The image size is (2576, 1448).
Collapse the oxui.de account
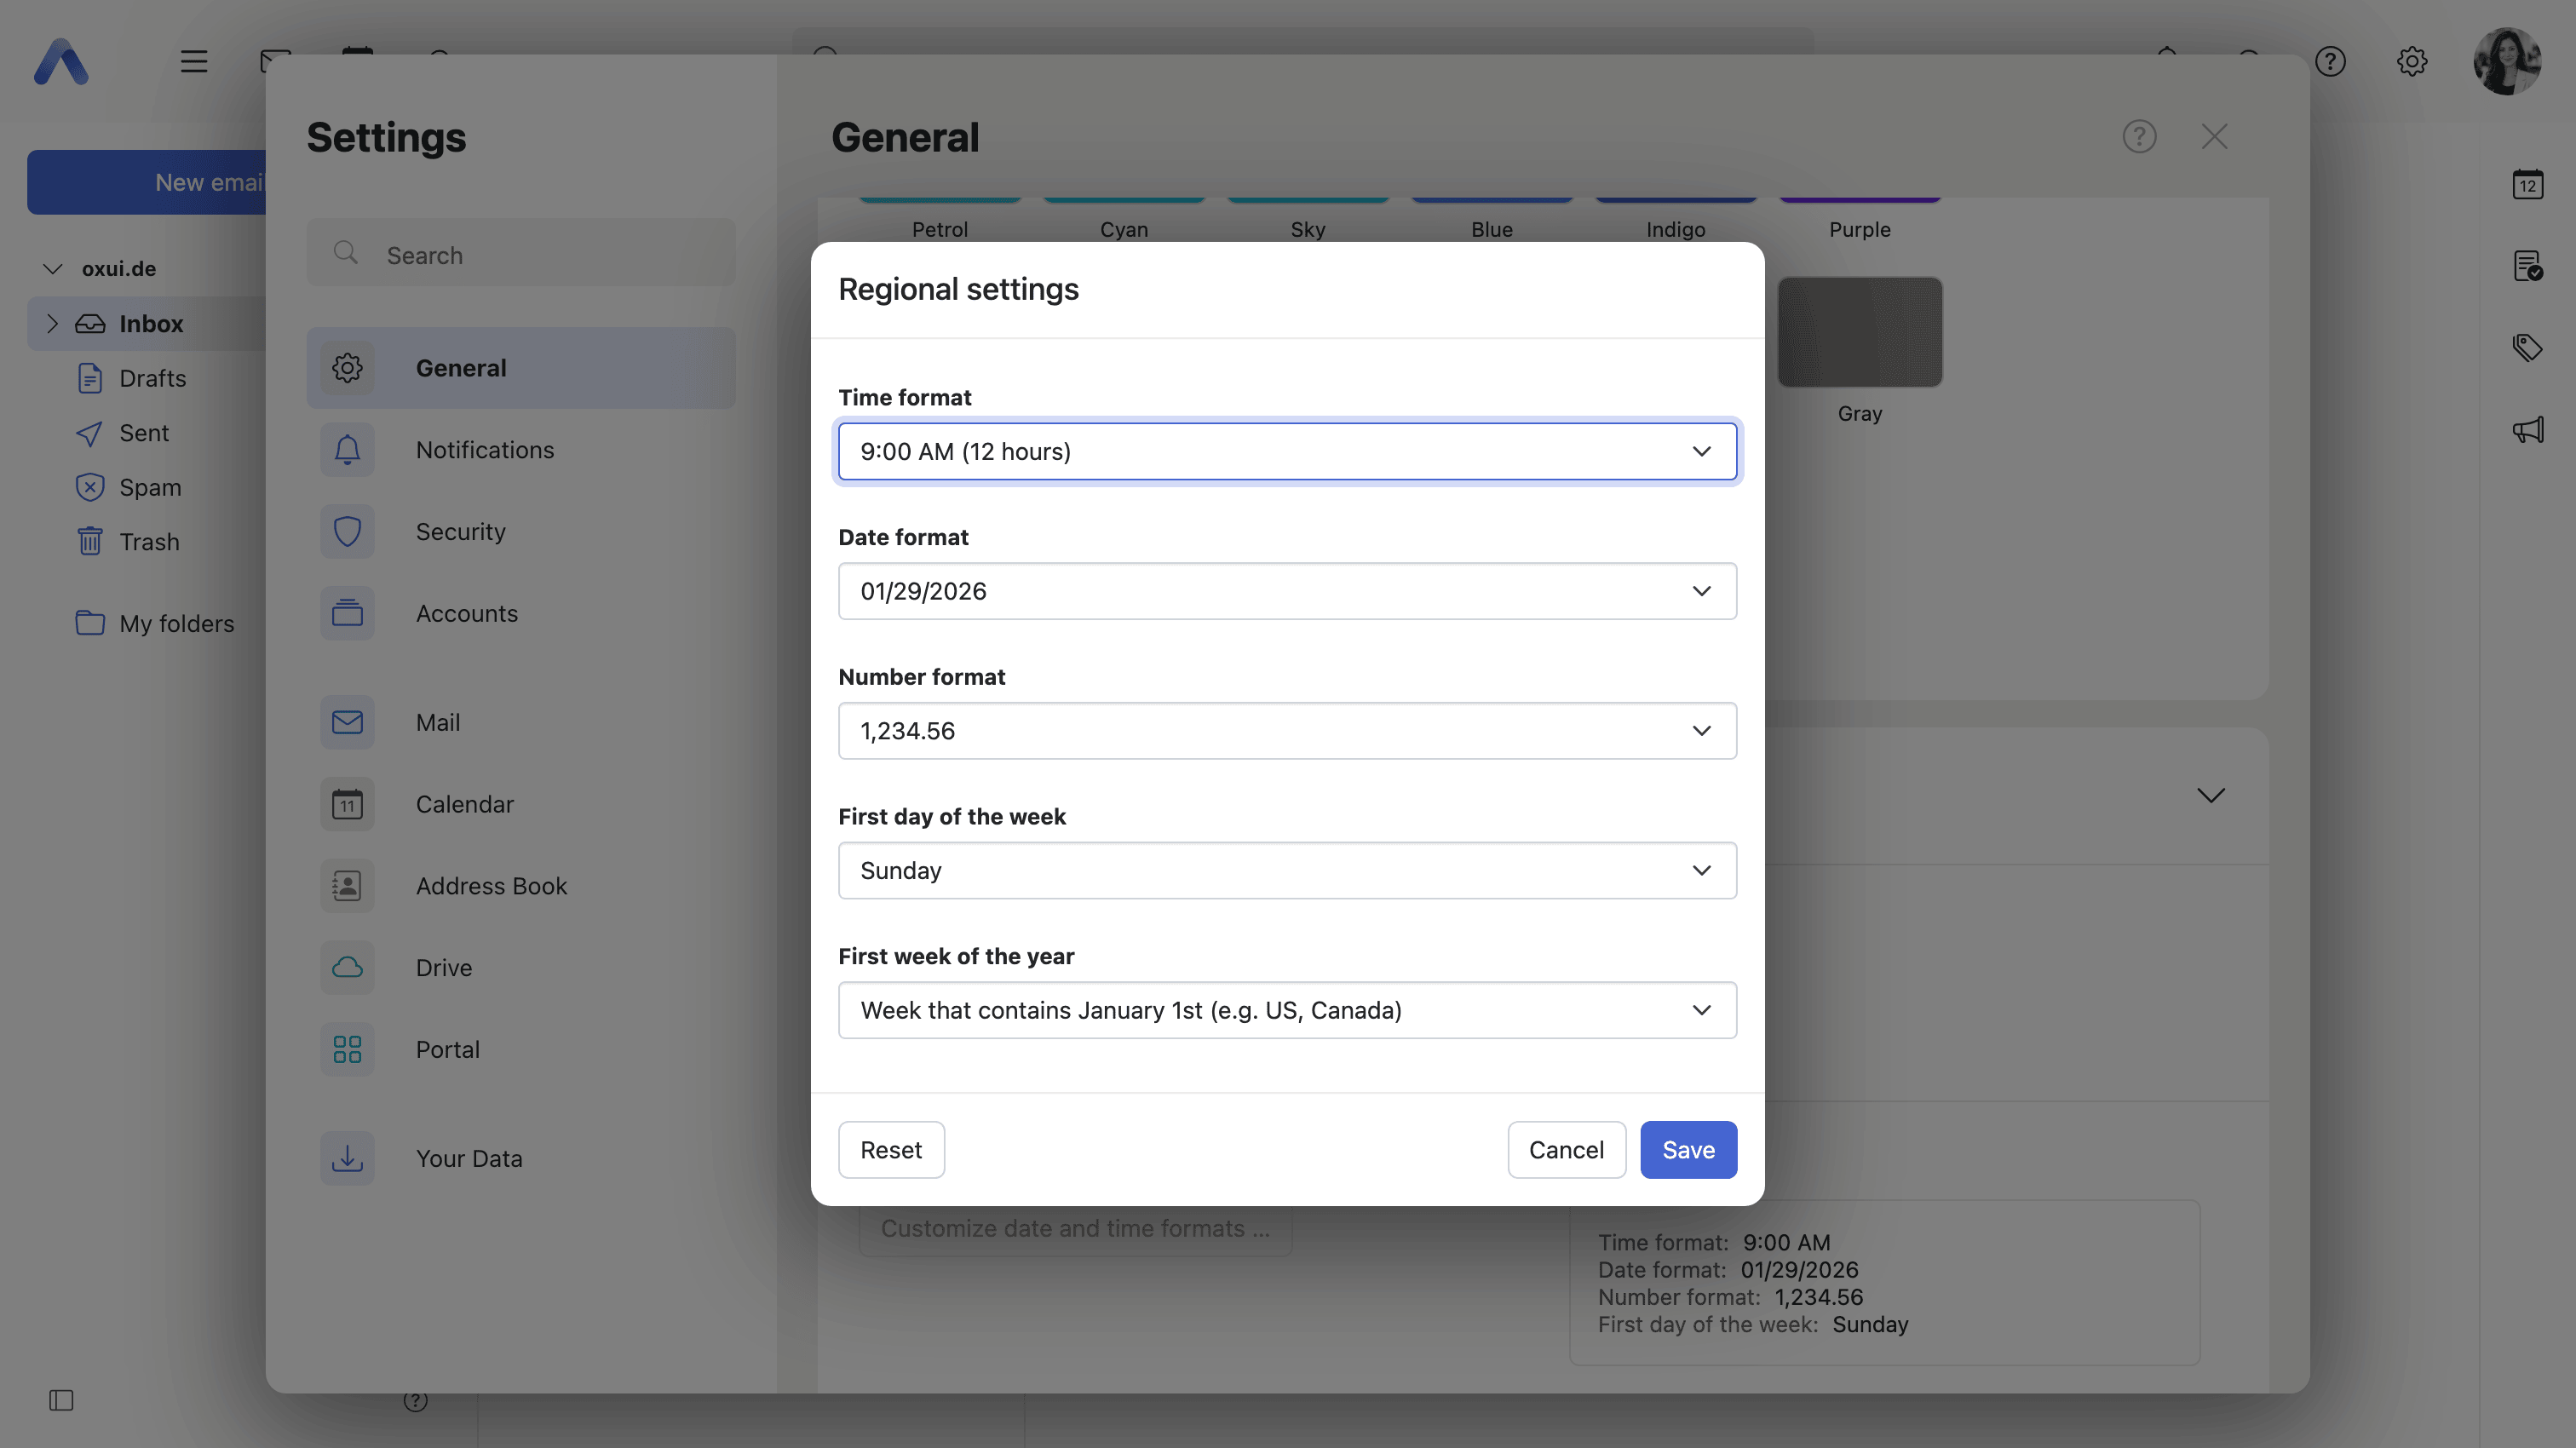coord(53,269)
